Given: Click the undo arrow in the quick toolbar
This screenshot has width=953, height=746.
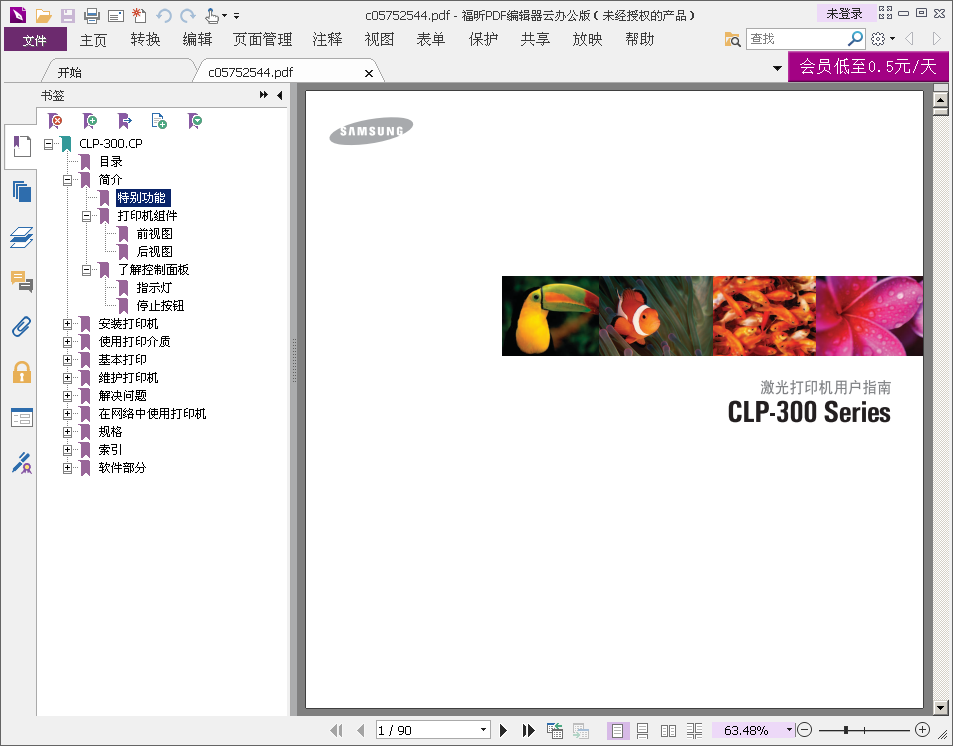Looking at the screenshot, I should tap(163, 16).
